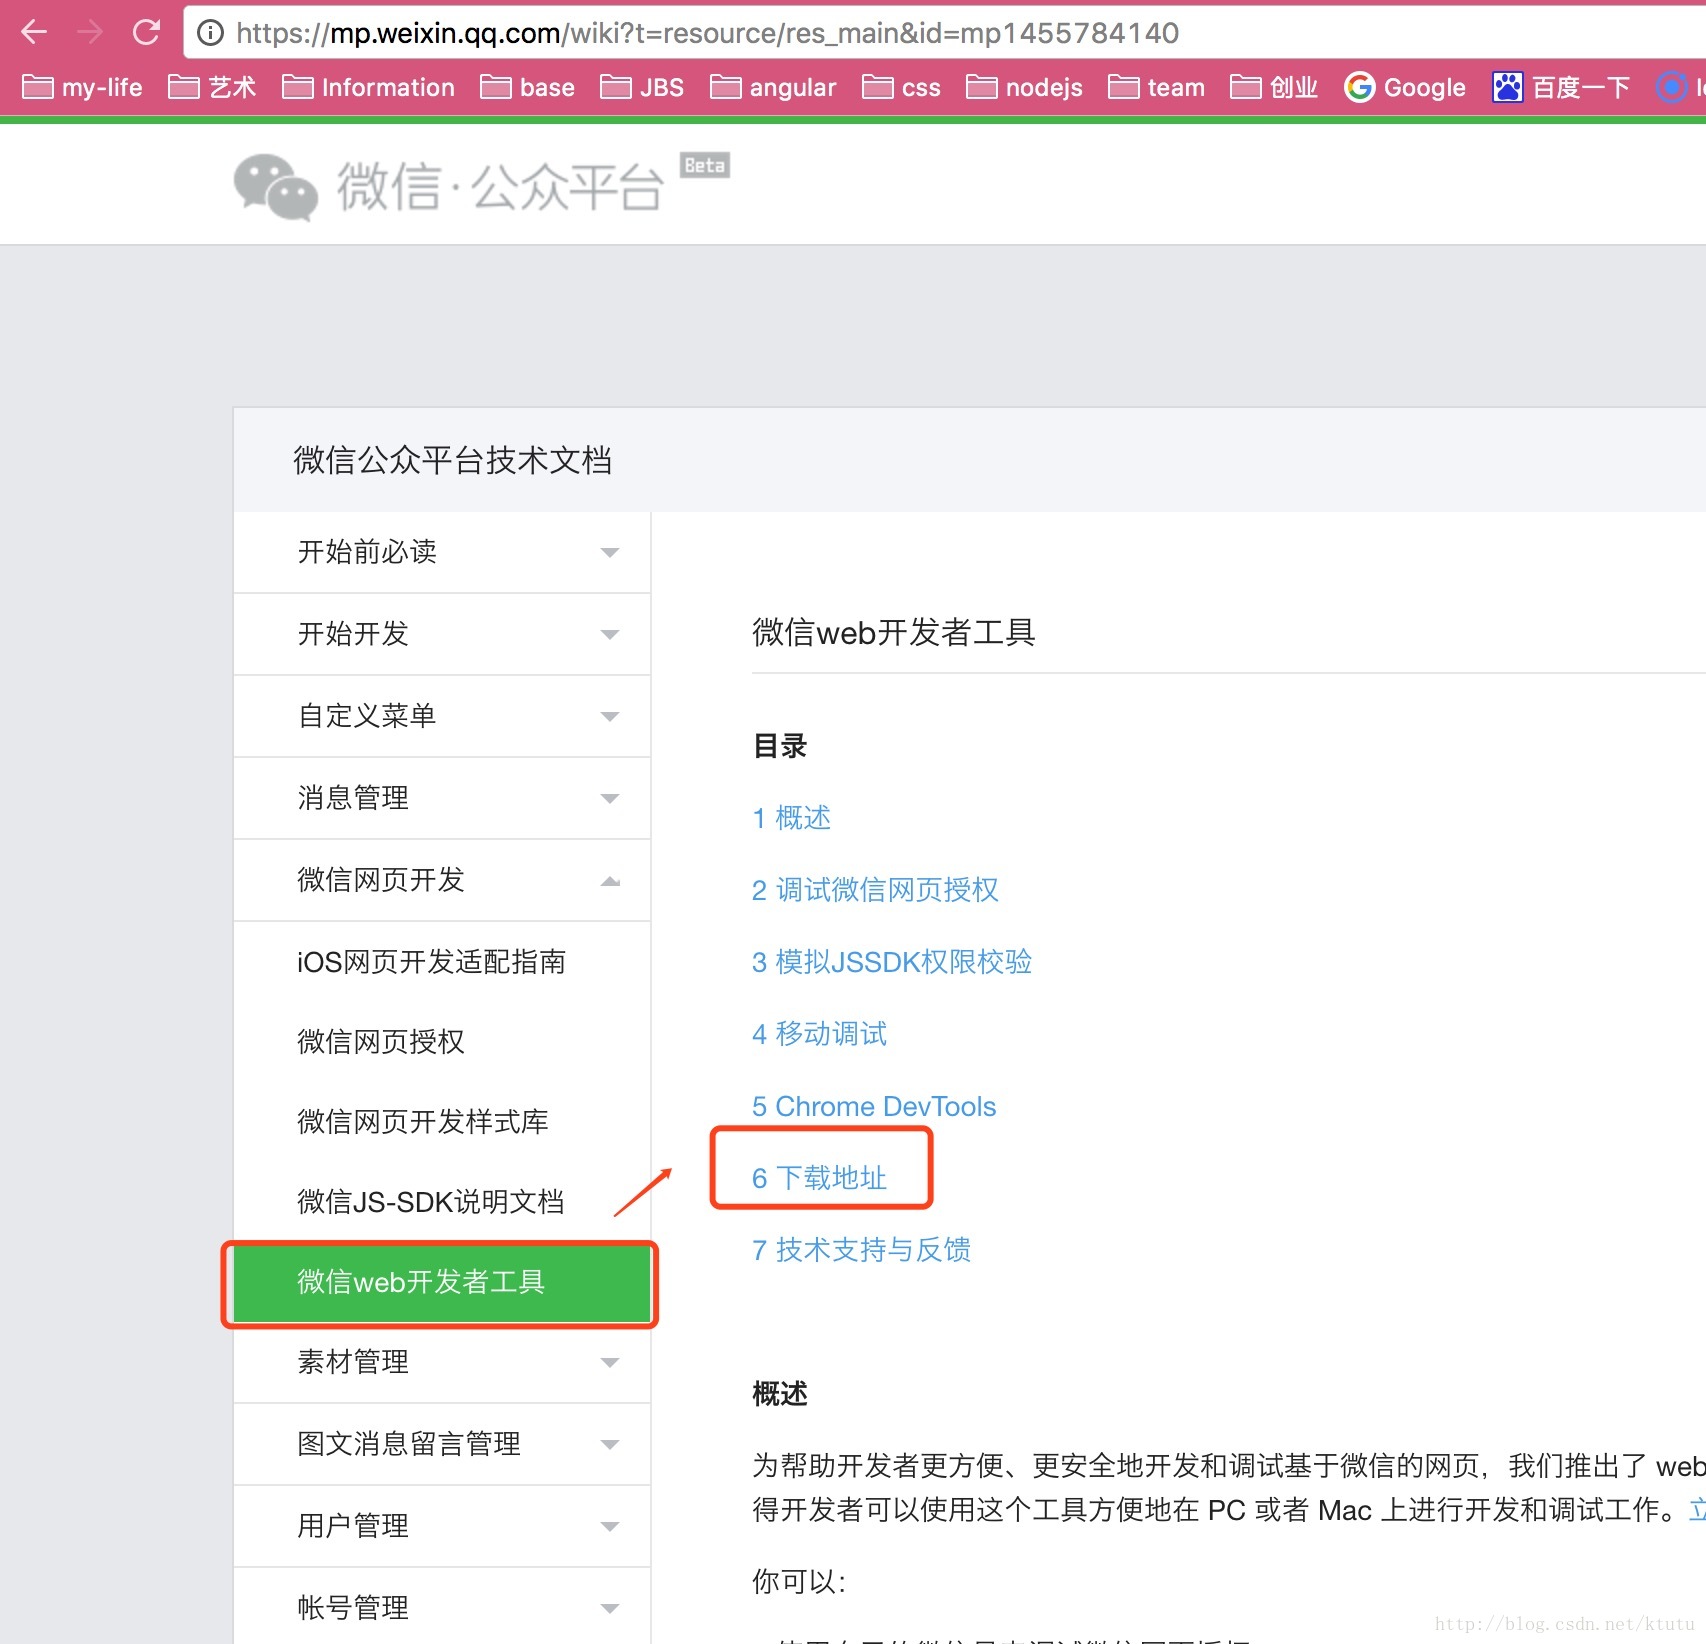Click the 用户管理 menu label

pyautogui.click(x=353, y=1526)
